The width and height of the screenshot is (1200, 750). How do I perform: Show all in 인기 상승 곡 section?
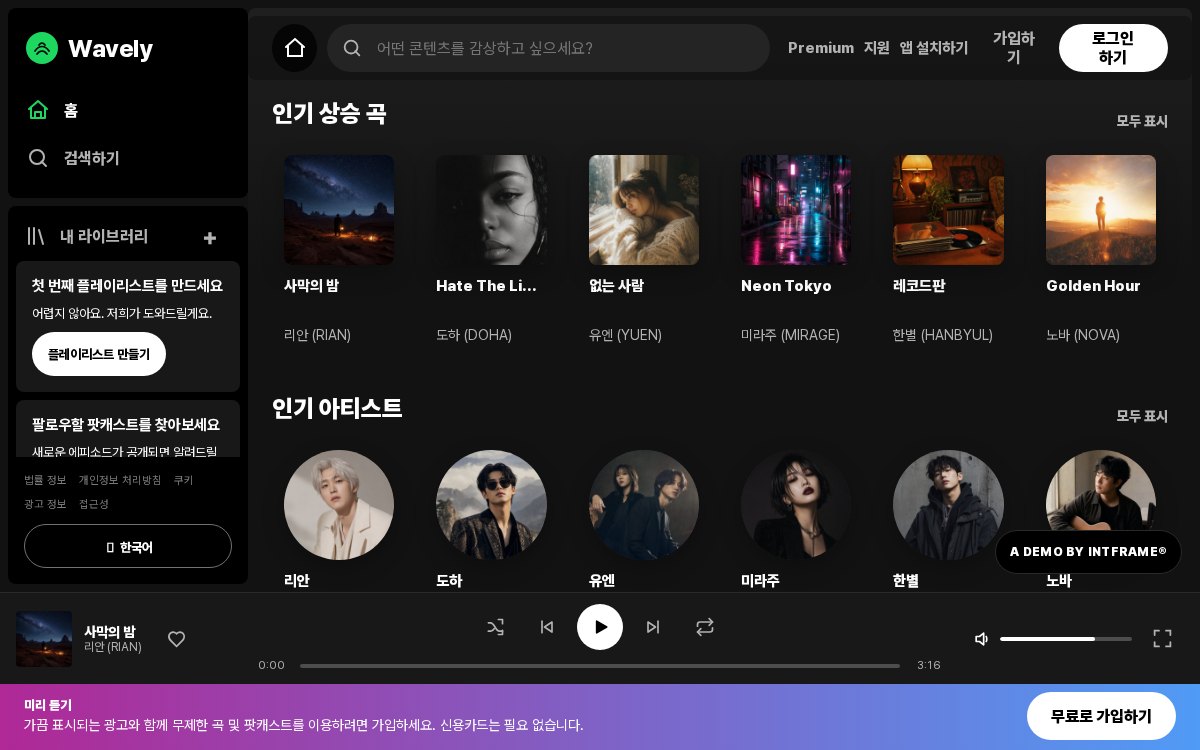coord(1142,121)
